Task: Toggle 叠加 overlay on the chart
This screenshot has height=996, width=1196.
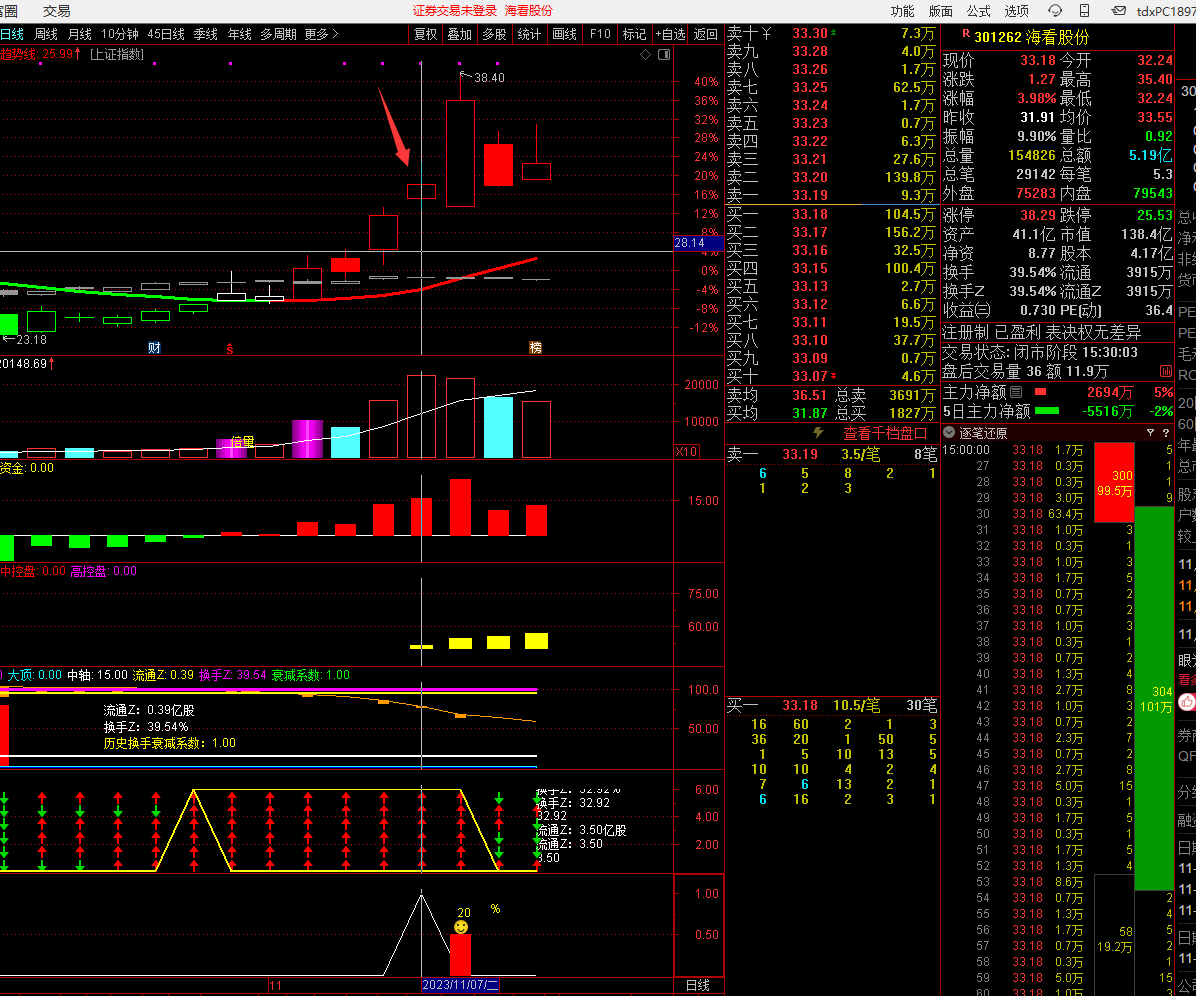Action: pyautogui.click(x=459, y=34)
